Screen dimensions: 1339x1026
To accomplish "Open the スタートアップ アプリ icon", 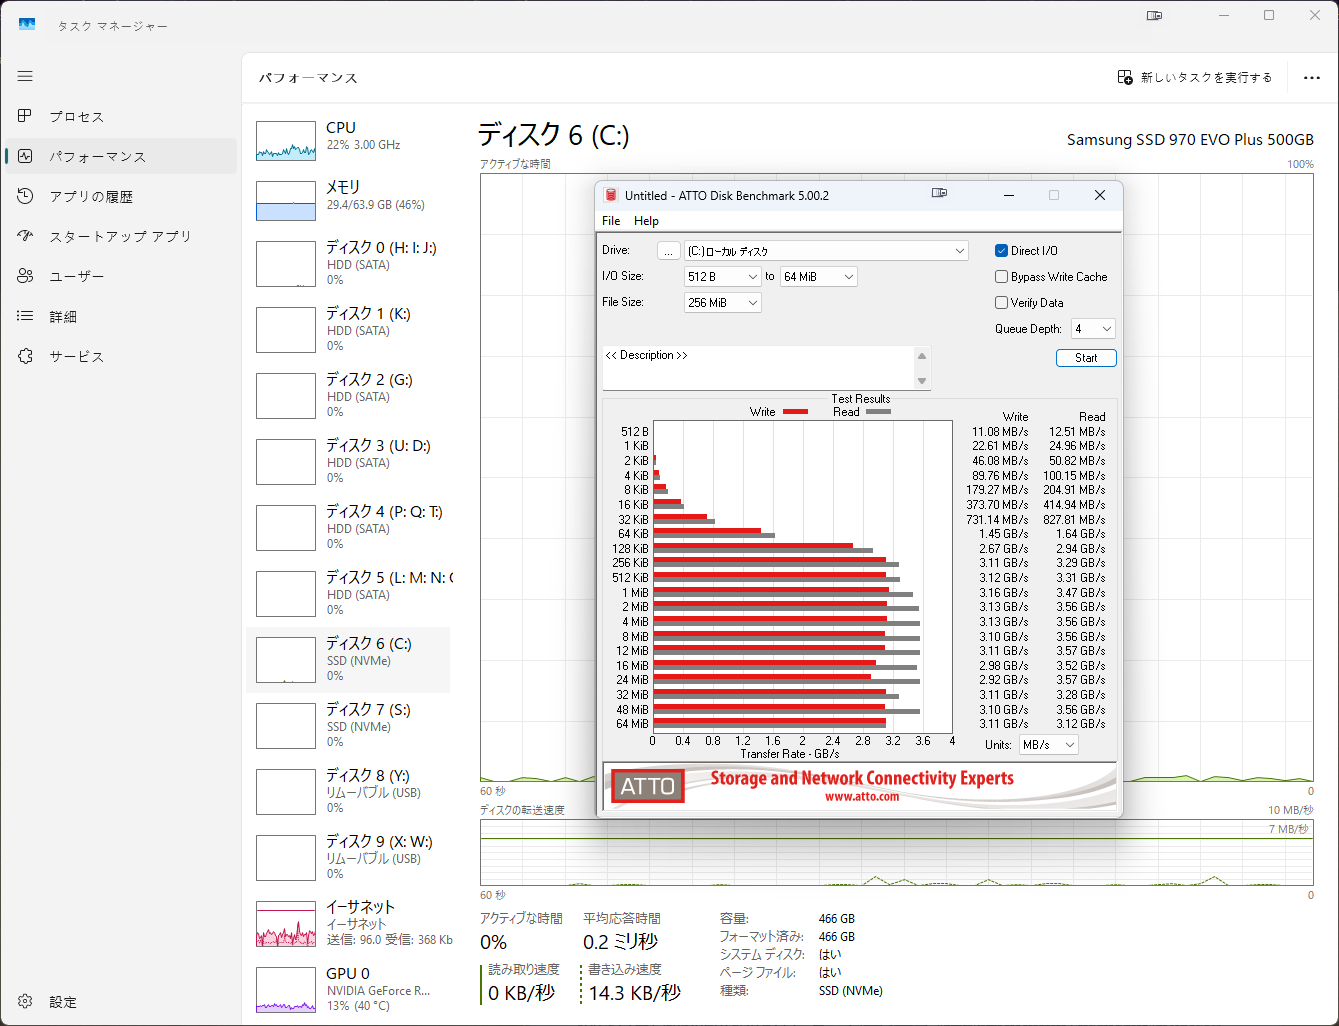I will (x=25, y=236).
